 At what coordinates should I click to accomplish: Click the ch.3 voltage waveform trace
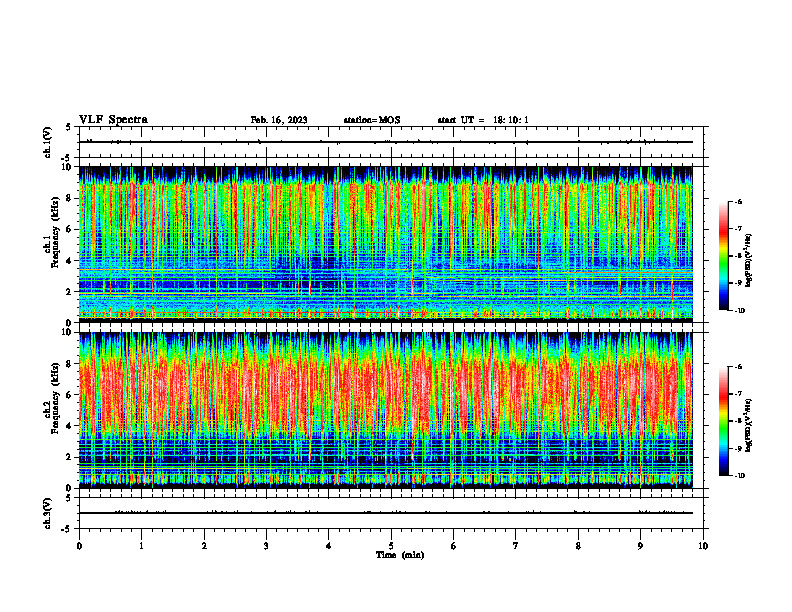pos(386,513)
